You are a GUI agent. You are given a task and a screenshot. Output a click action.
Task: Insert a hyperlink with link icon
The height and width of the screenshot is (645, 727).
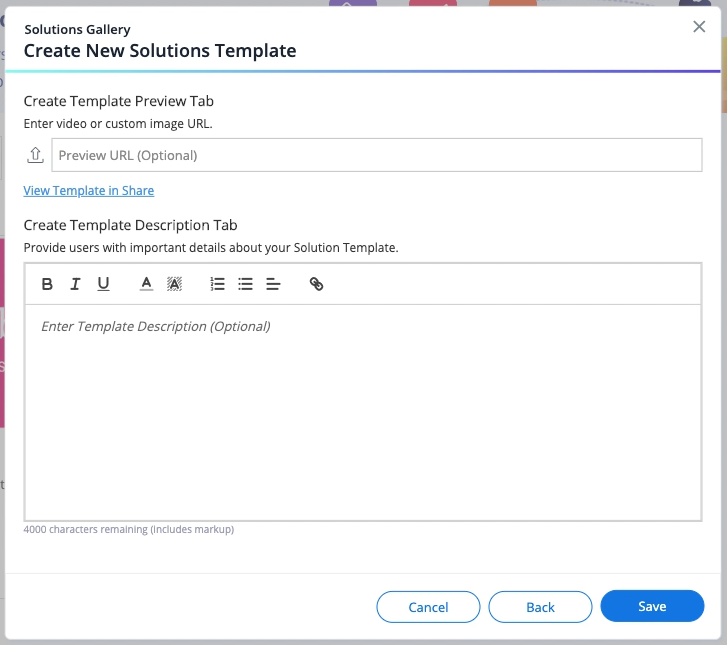coord(316,284)
